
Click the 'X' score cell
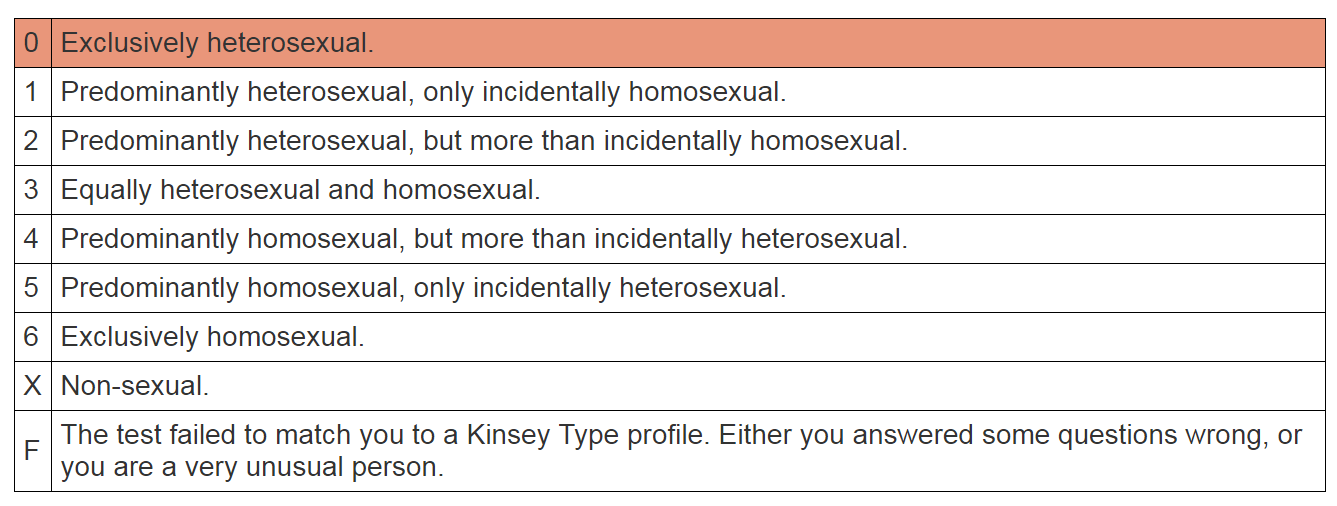tap(33, 386)
